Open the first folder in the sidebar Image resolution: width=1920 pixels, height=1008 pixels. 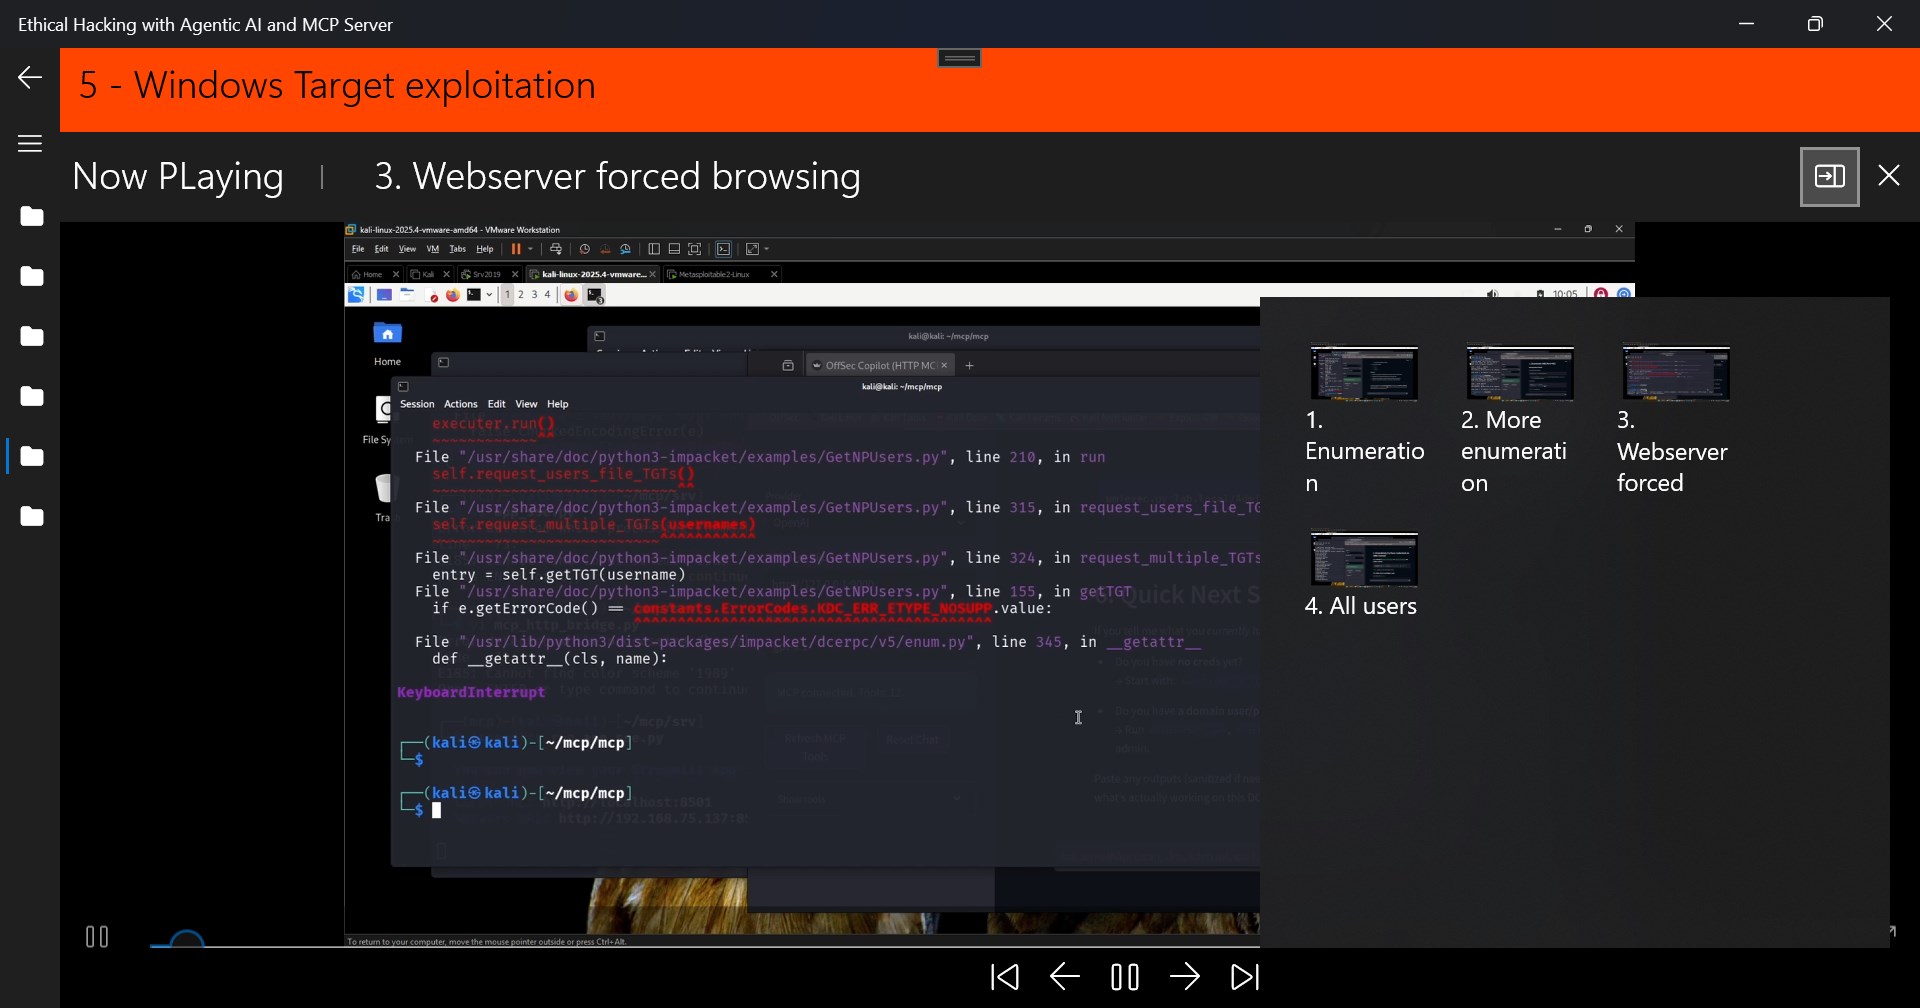pyautogui.click(x=32, y=216)
